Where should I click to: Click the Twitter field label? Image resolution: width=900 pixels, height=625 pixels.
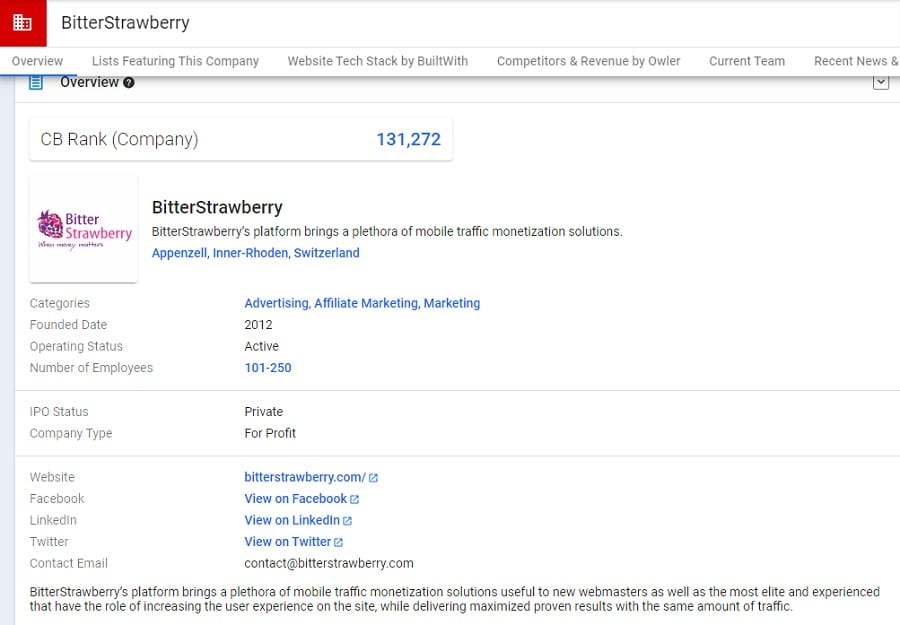coord(49,542)
